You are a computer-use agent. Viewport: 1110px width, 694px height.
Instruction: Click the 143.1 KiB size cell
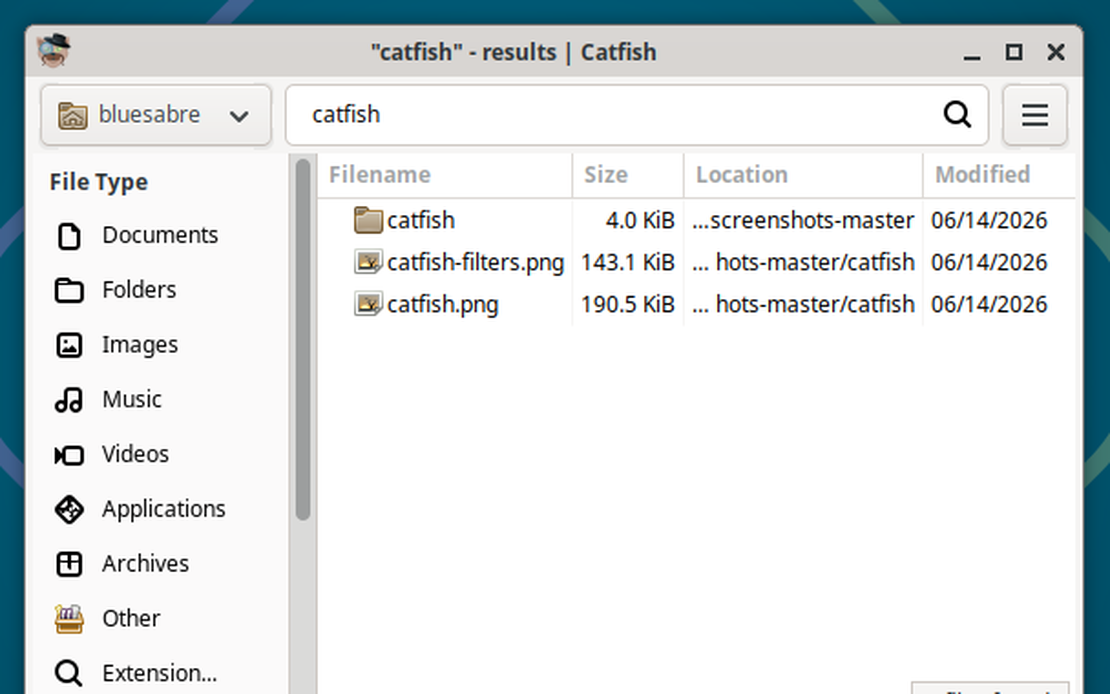pos(628,262)
